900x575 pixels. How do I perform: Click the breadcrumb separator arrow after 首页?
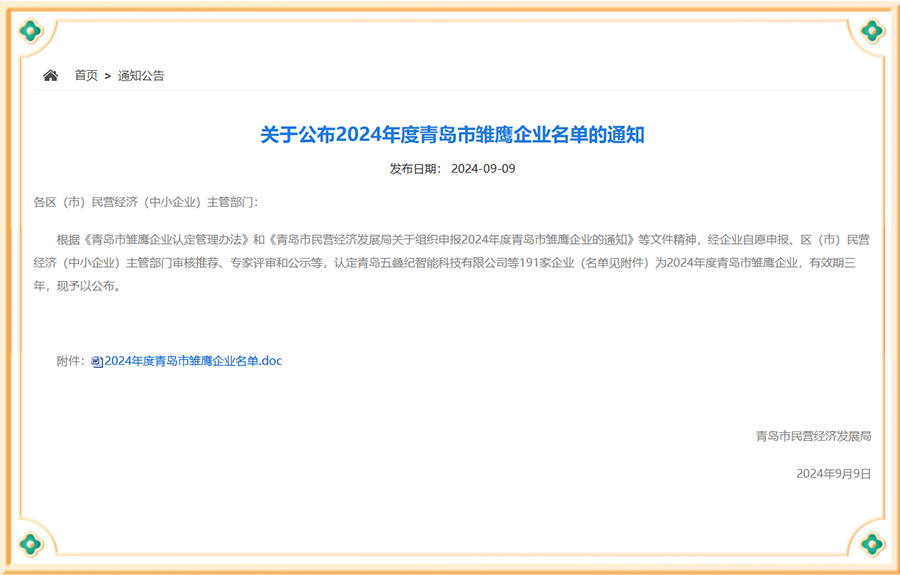click(107, 75)
